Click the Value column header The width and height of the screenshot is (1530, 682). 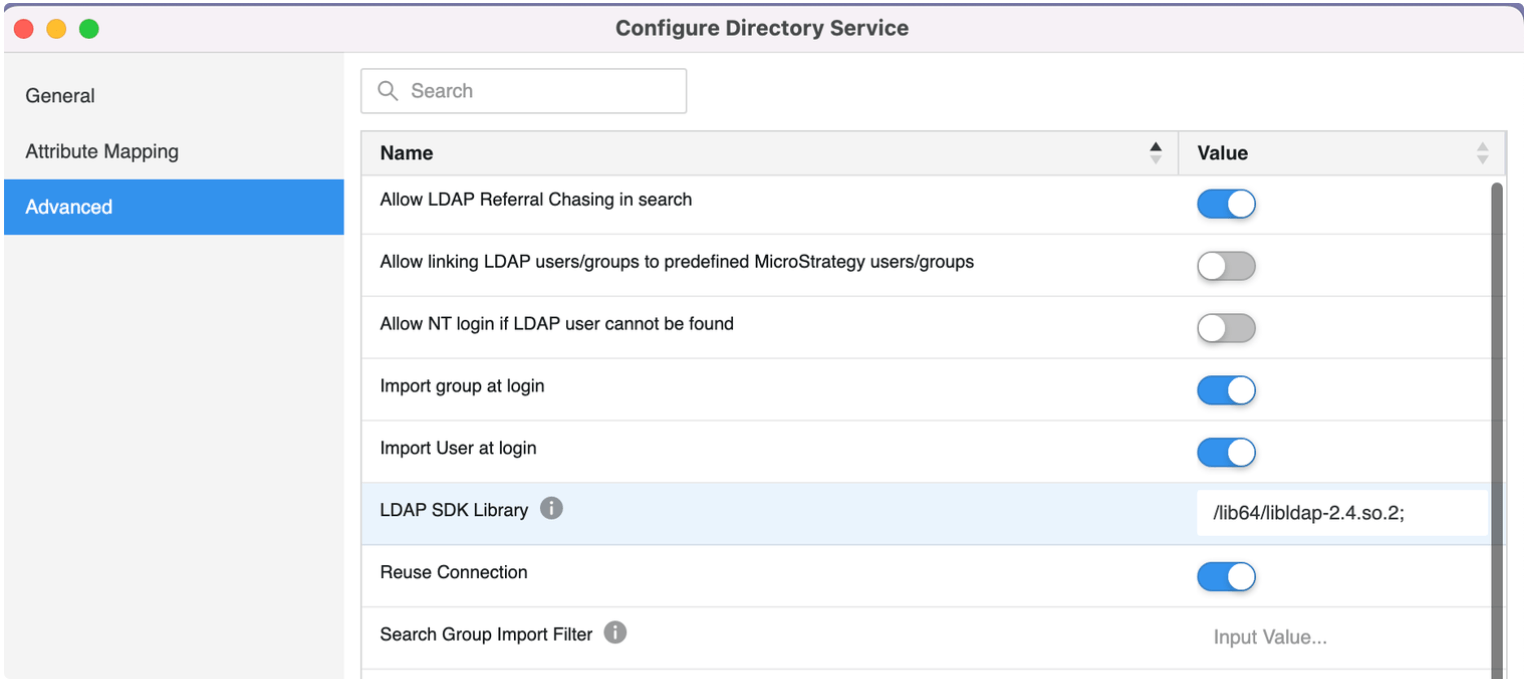(x=1222, y=153)
